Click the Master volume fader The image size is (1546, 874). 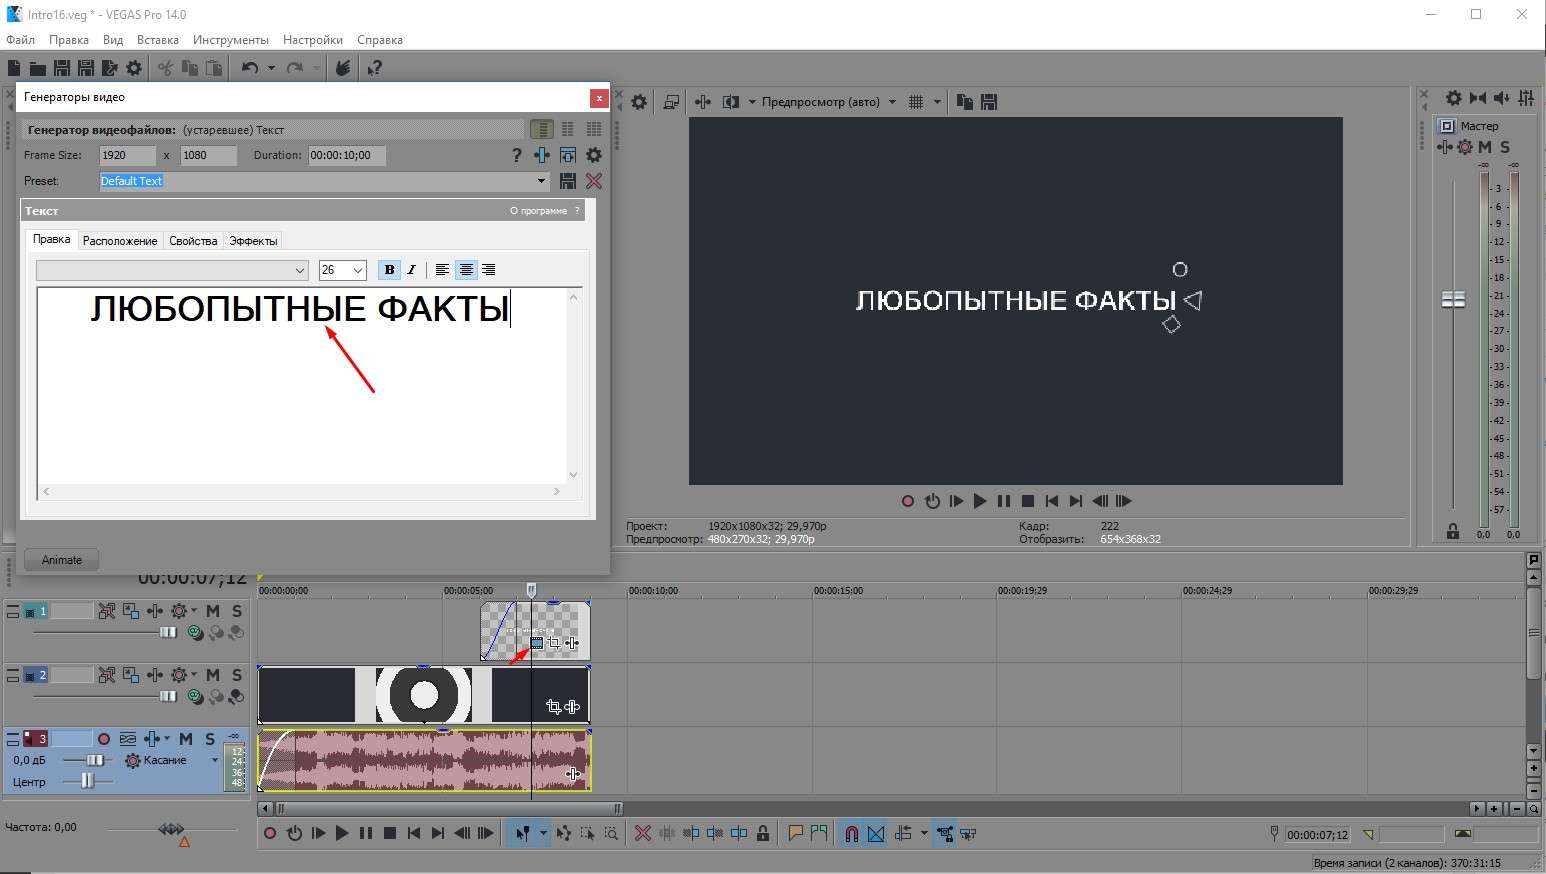(x=1453, y=300)
